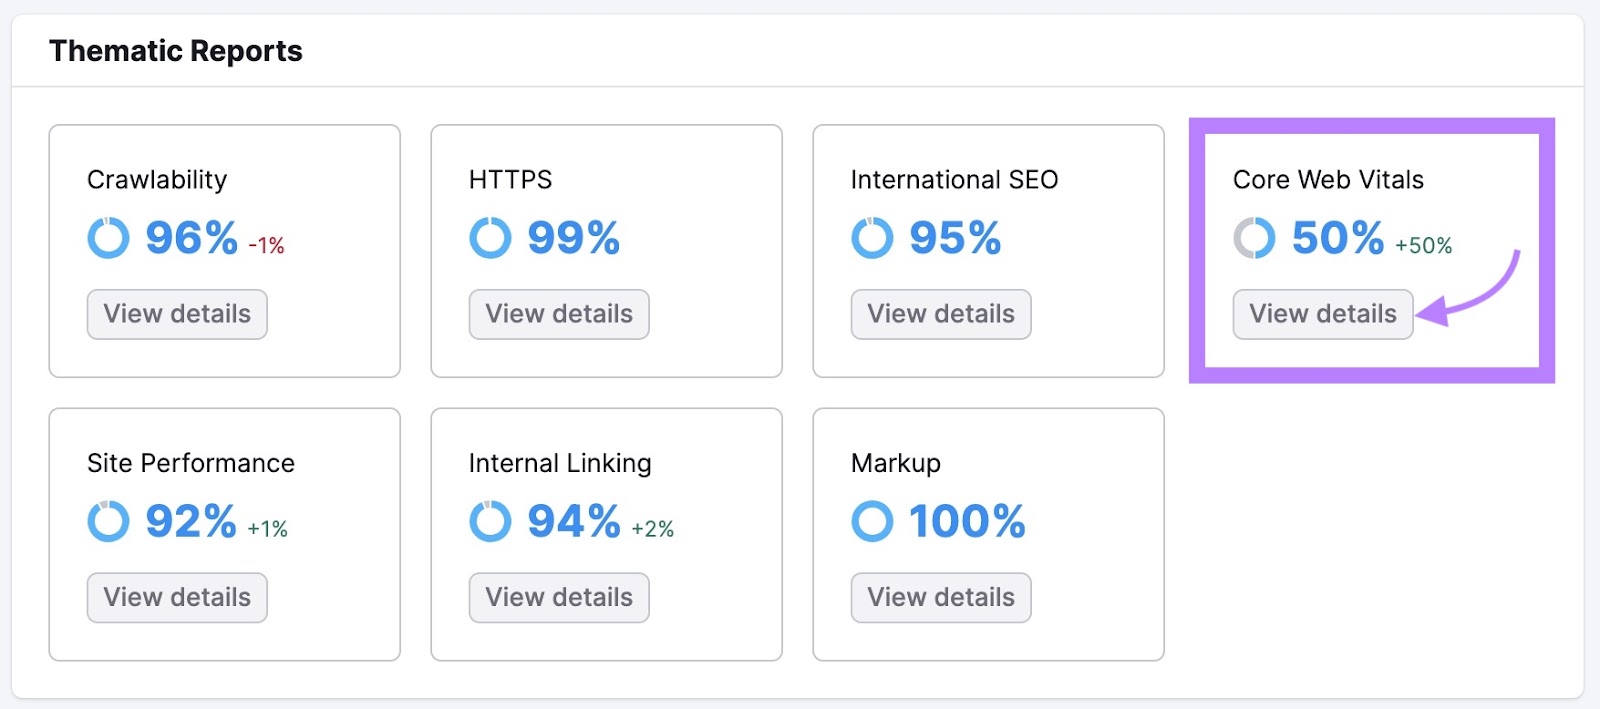Click the Core Web Vitals donut chart icon
This screenshot has height=709, width=1600.
(x=1254, y=238)
